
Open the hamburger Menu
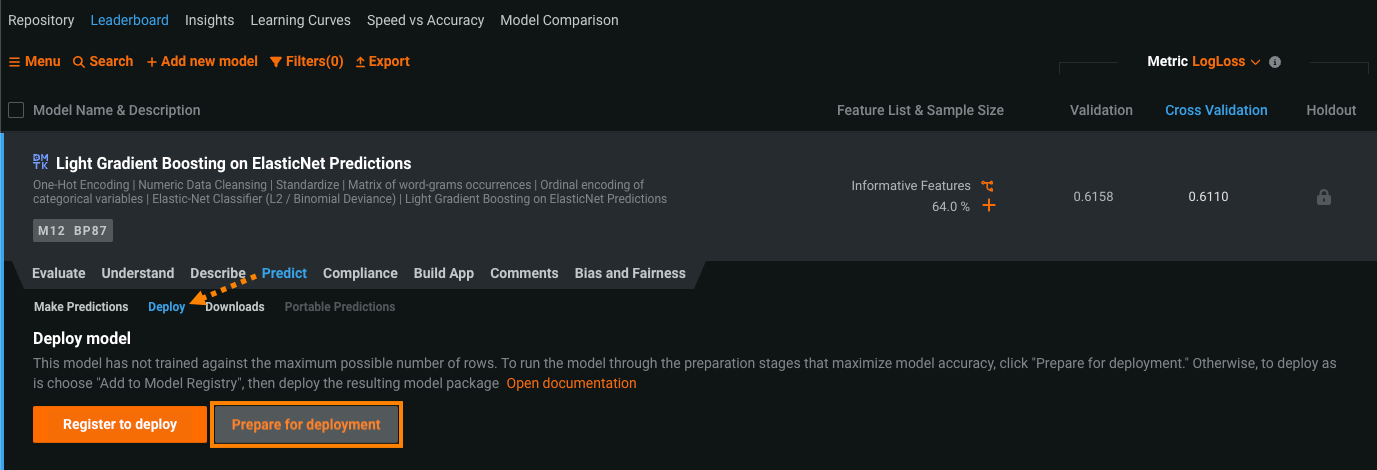tap(35, 61)
